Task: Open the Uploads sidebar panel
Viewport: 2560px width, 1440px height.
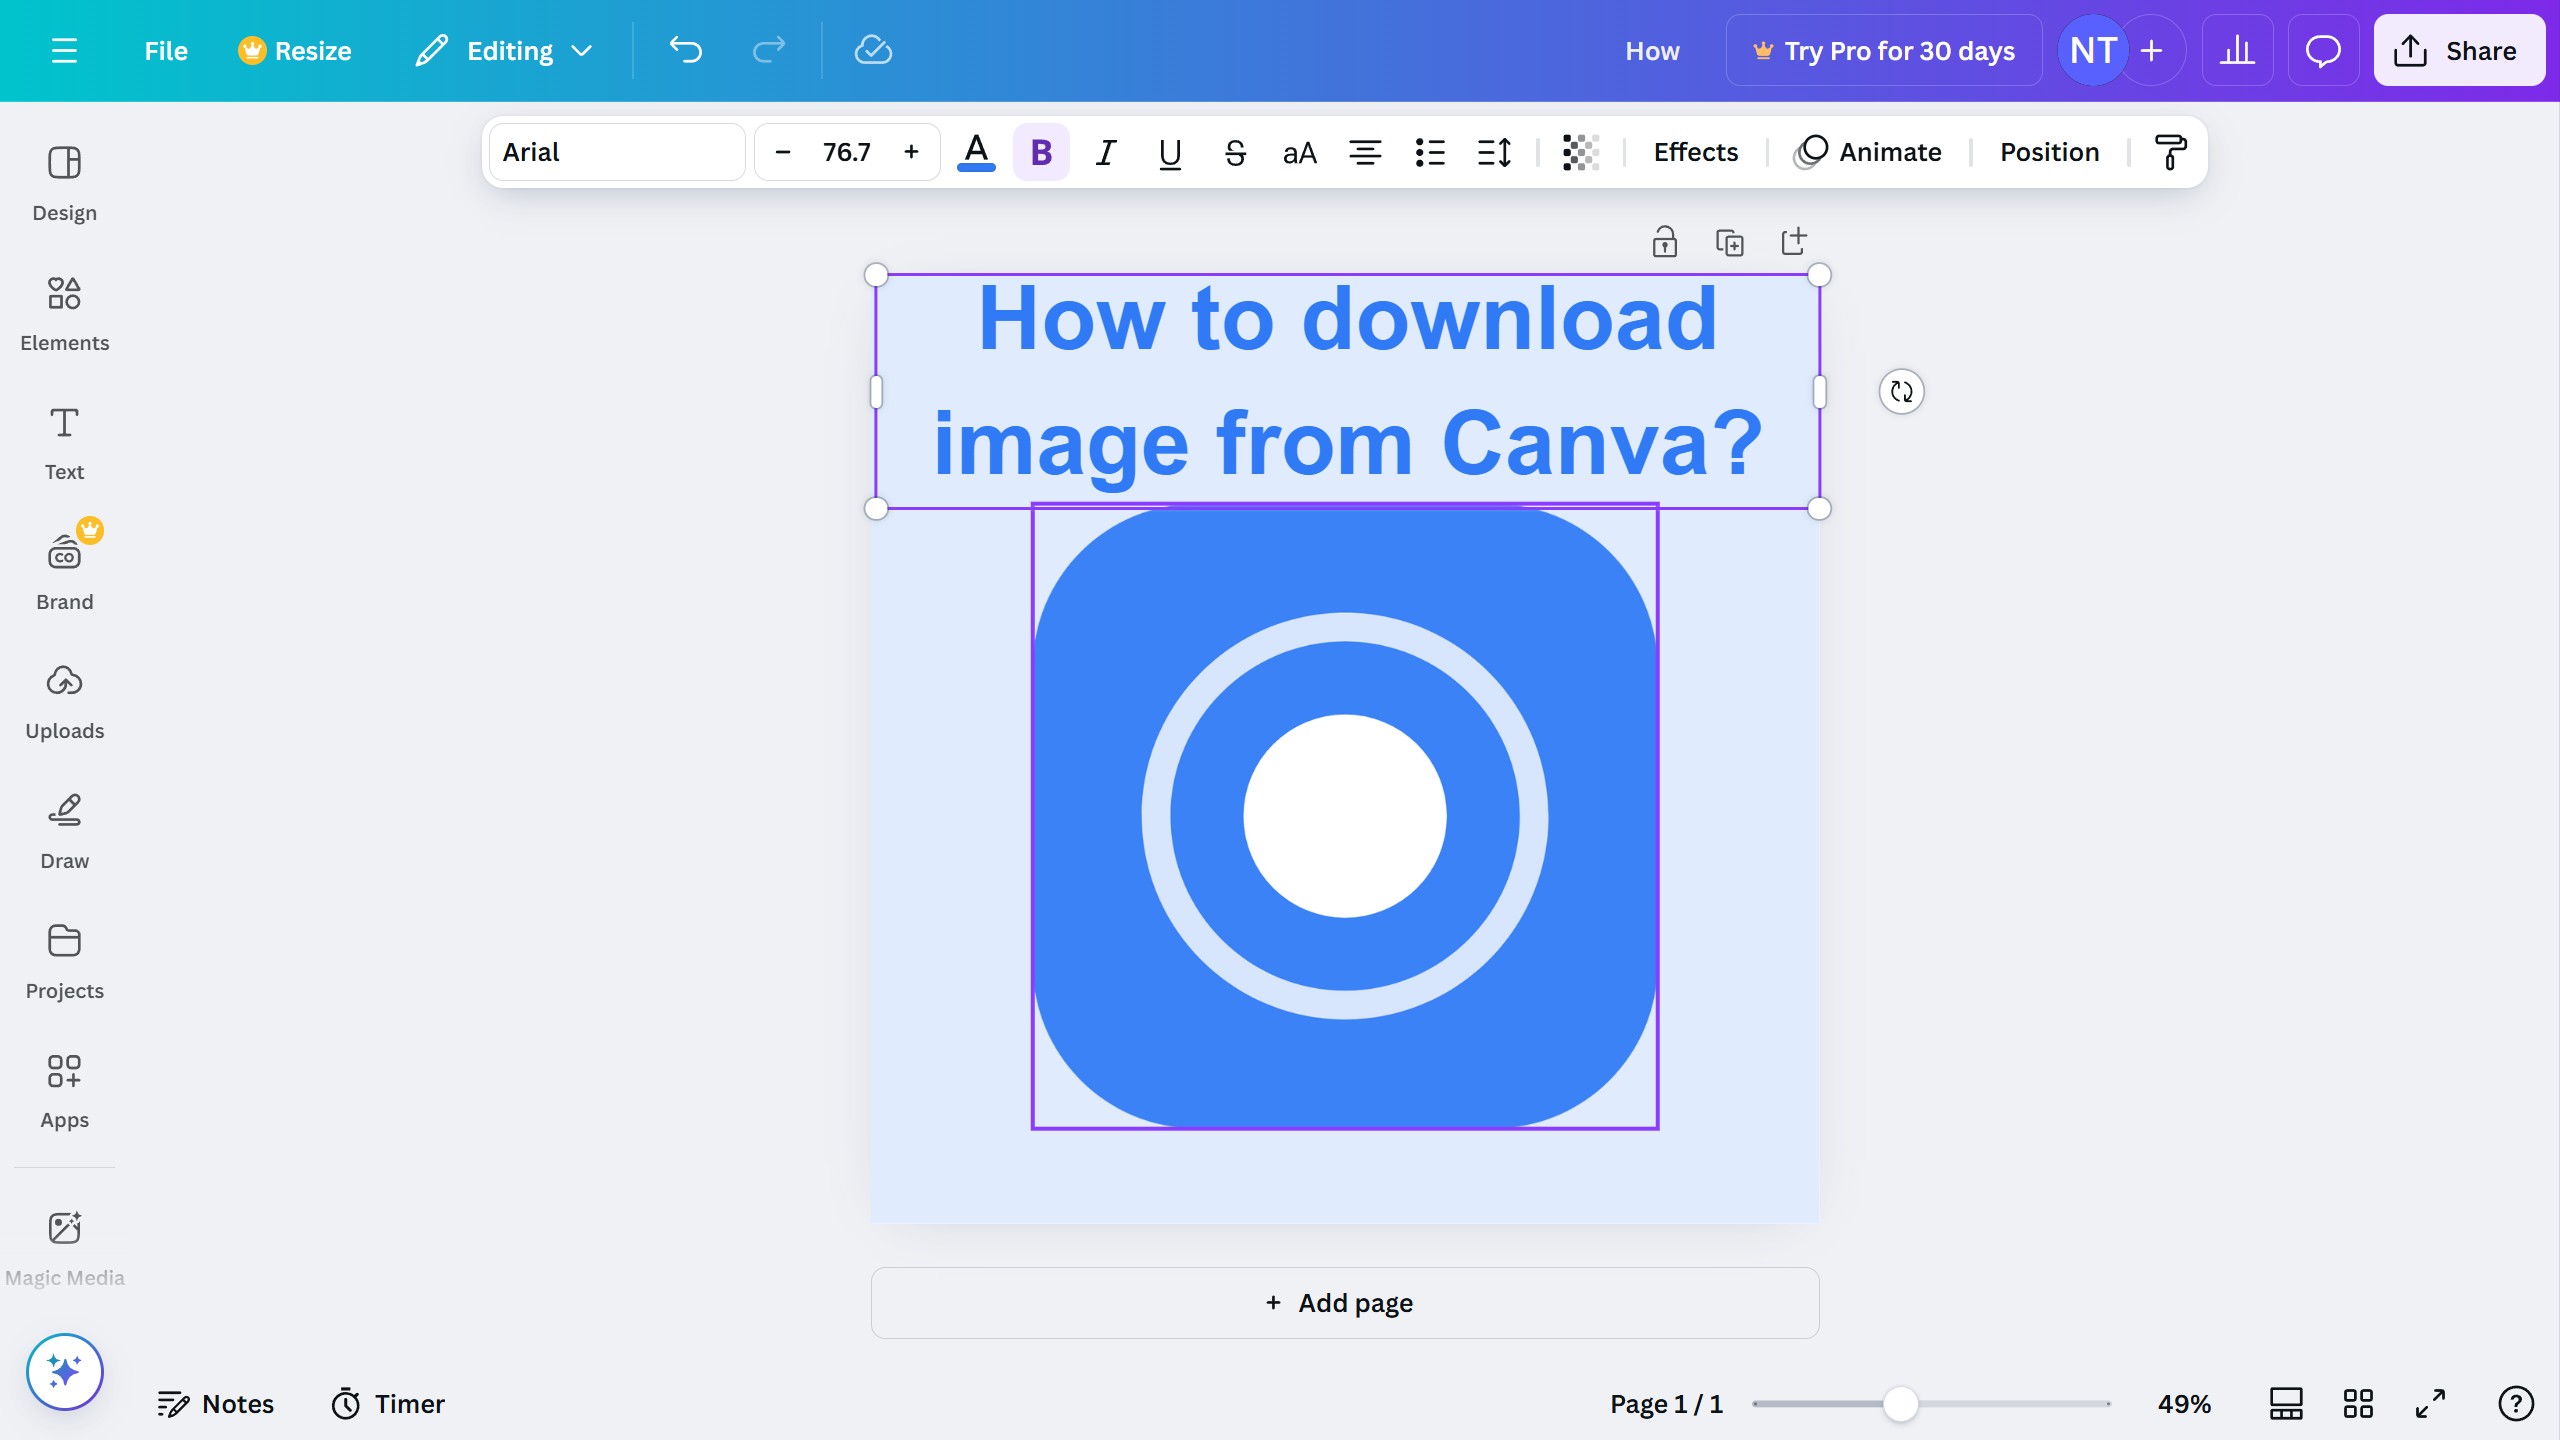Action: 64,702
